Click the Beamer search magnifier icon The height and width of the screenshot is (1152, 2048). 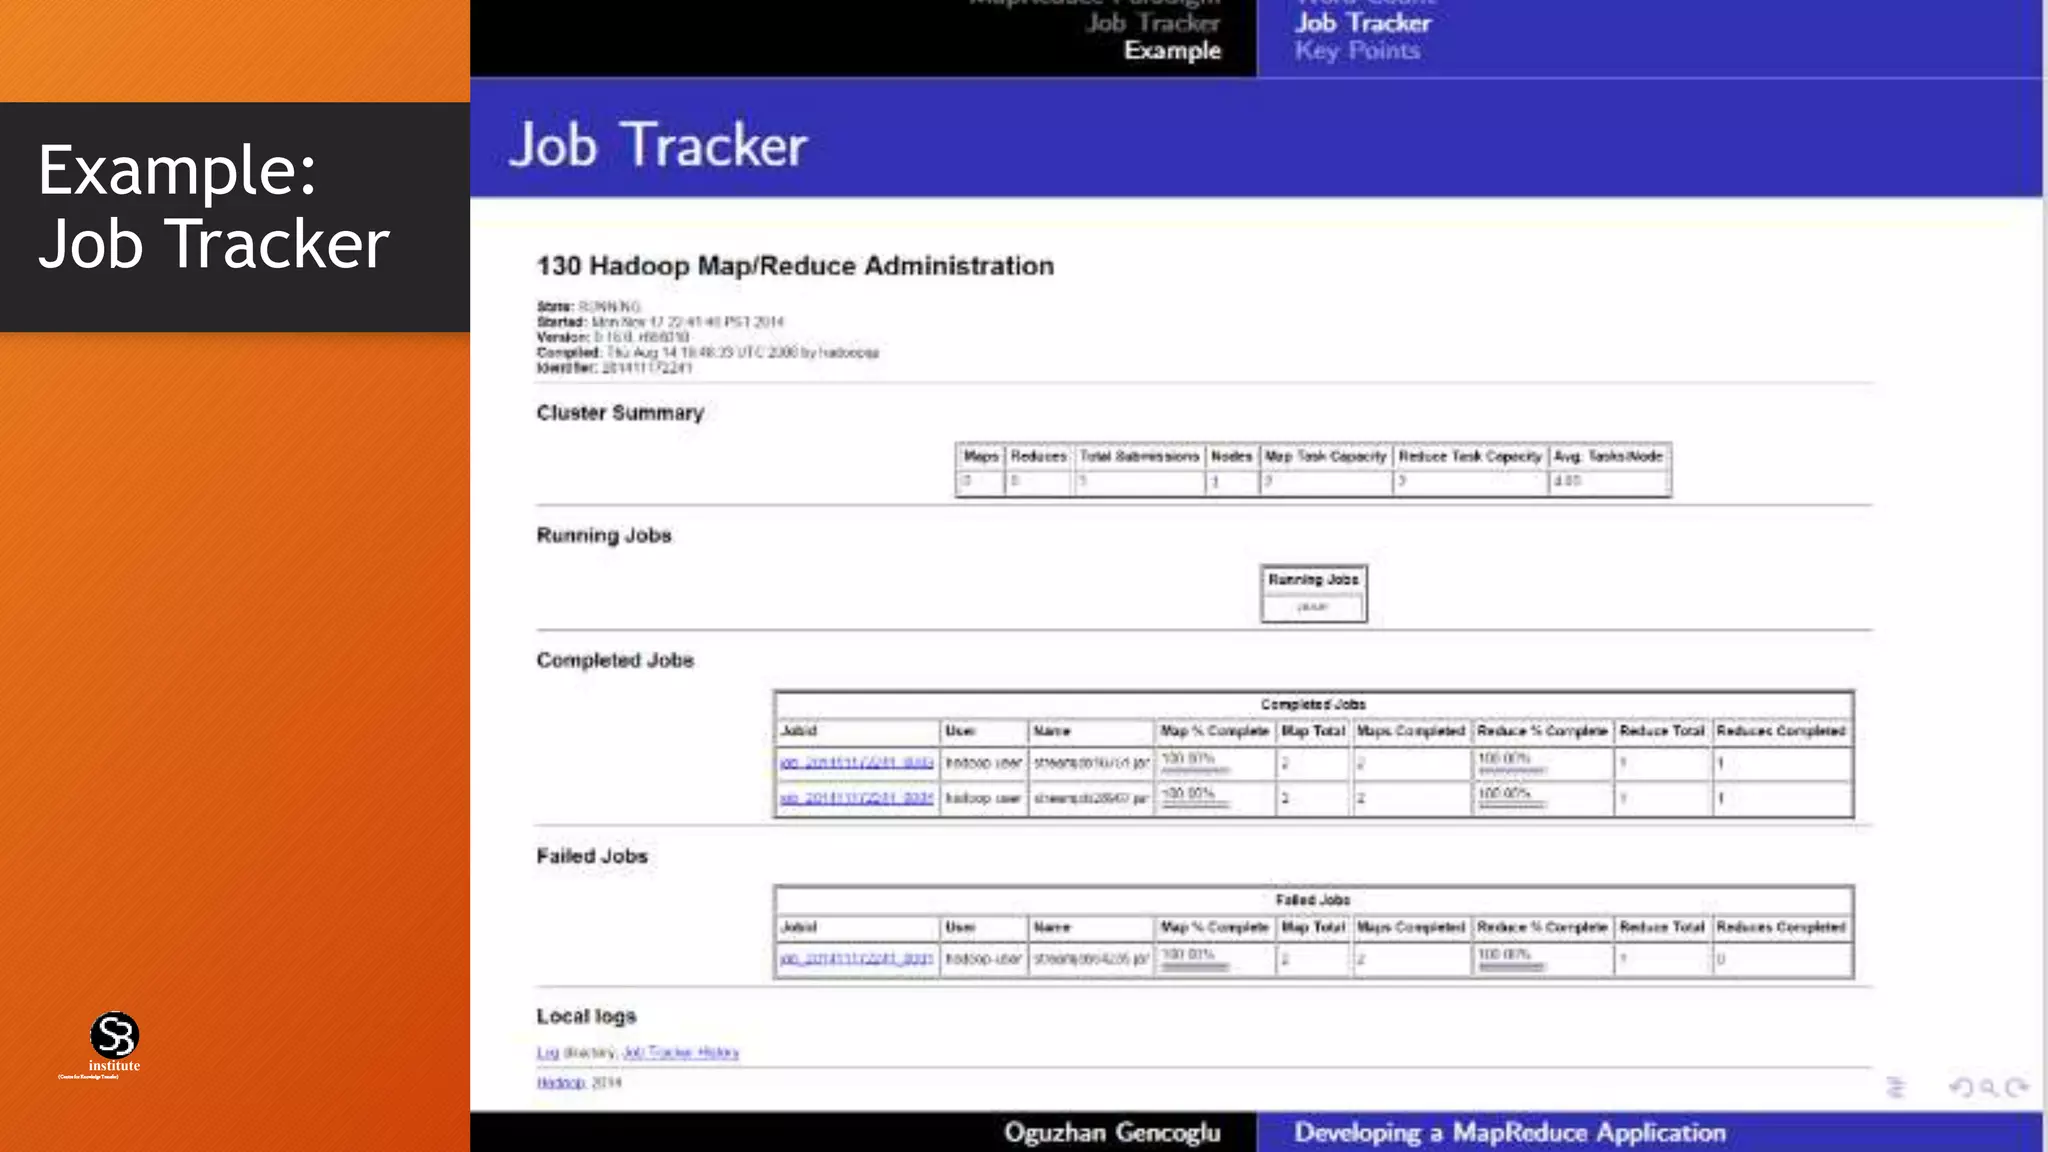tap(1988, 1087)
